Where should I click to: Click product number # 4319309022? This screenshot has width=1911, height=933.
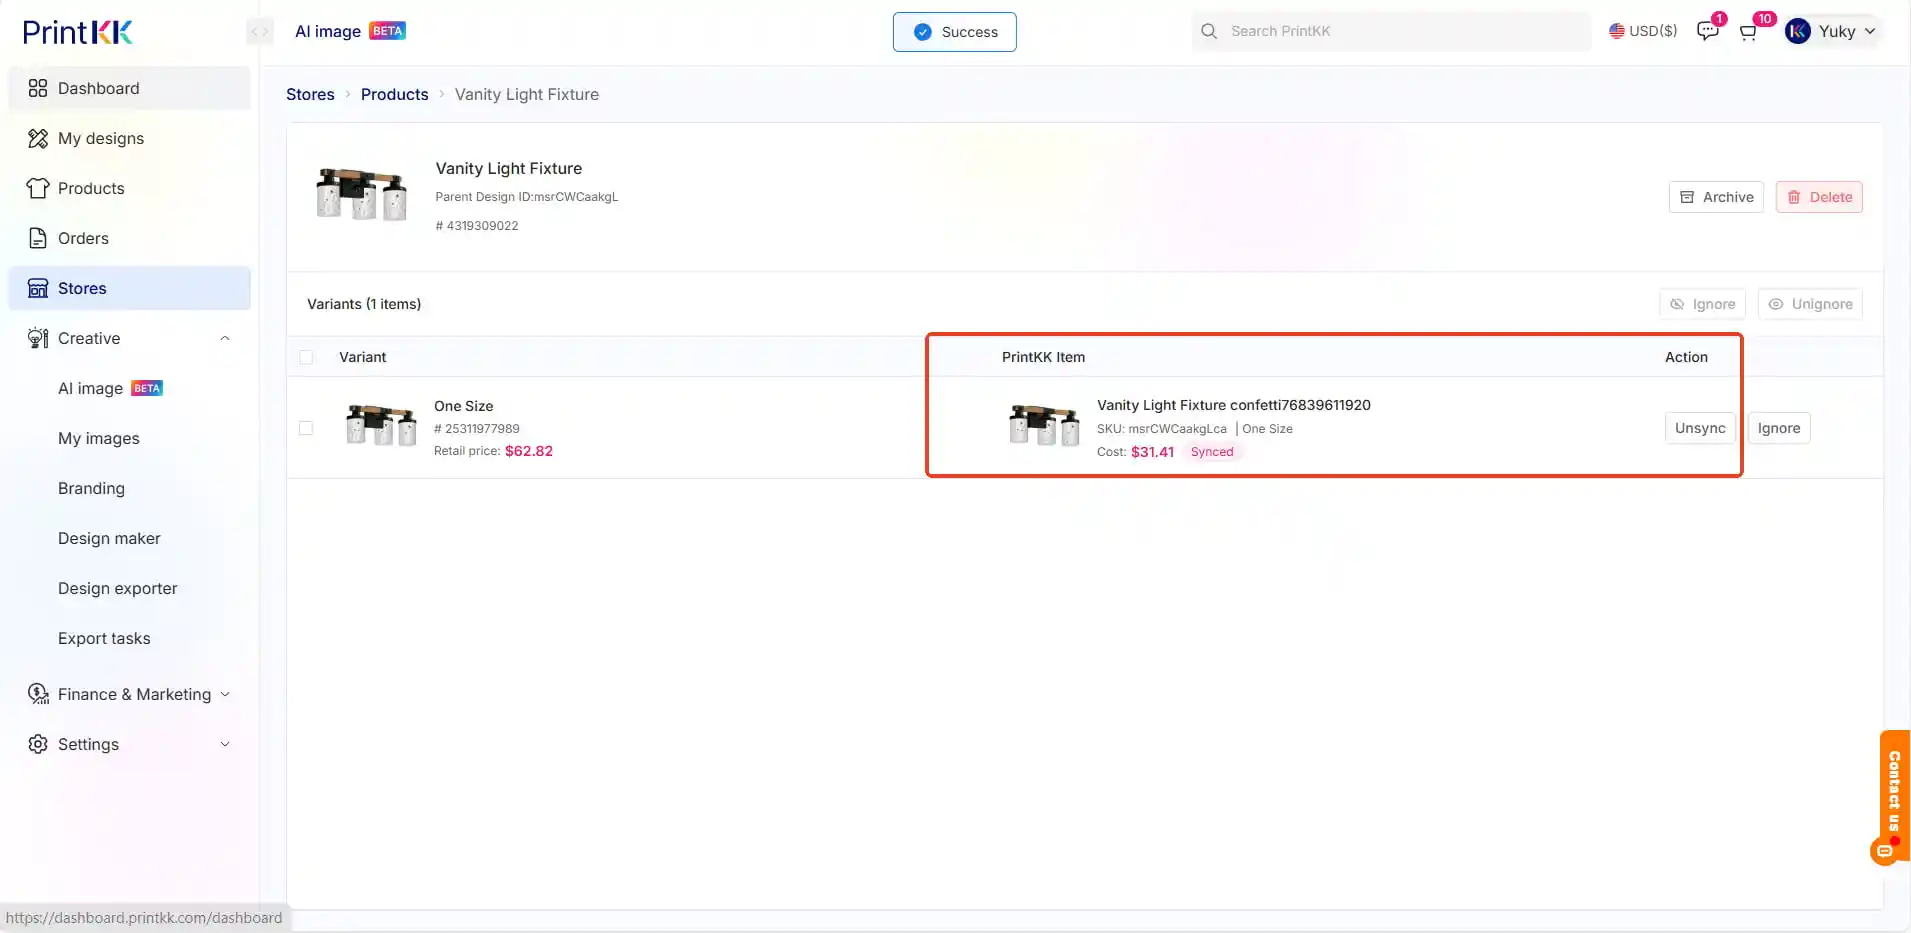[x=477, y=226]
